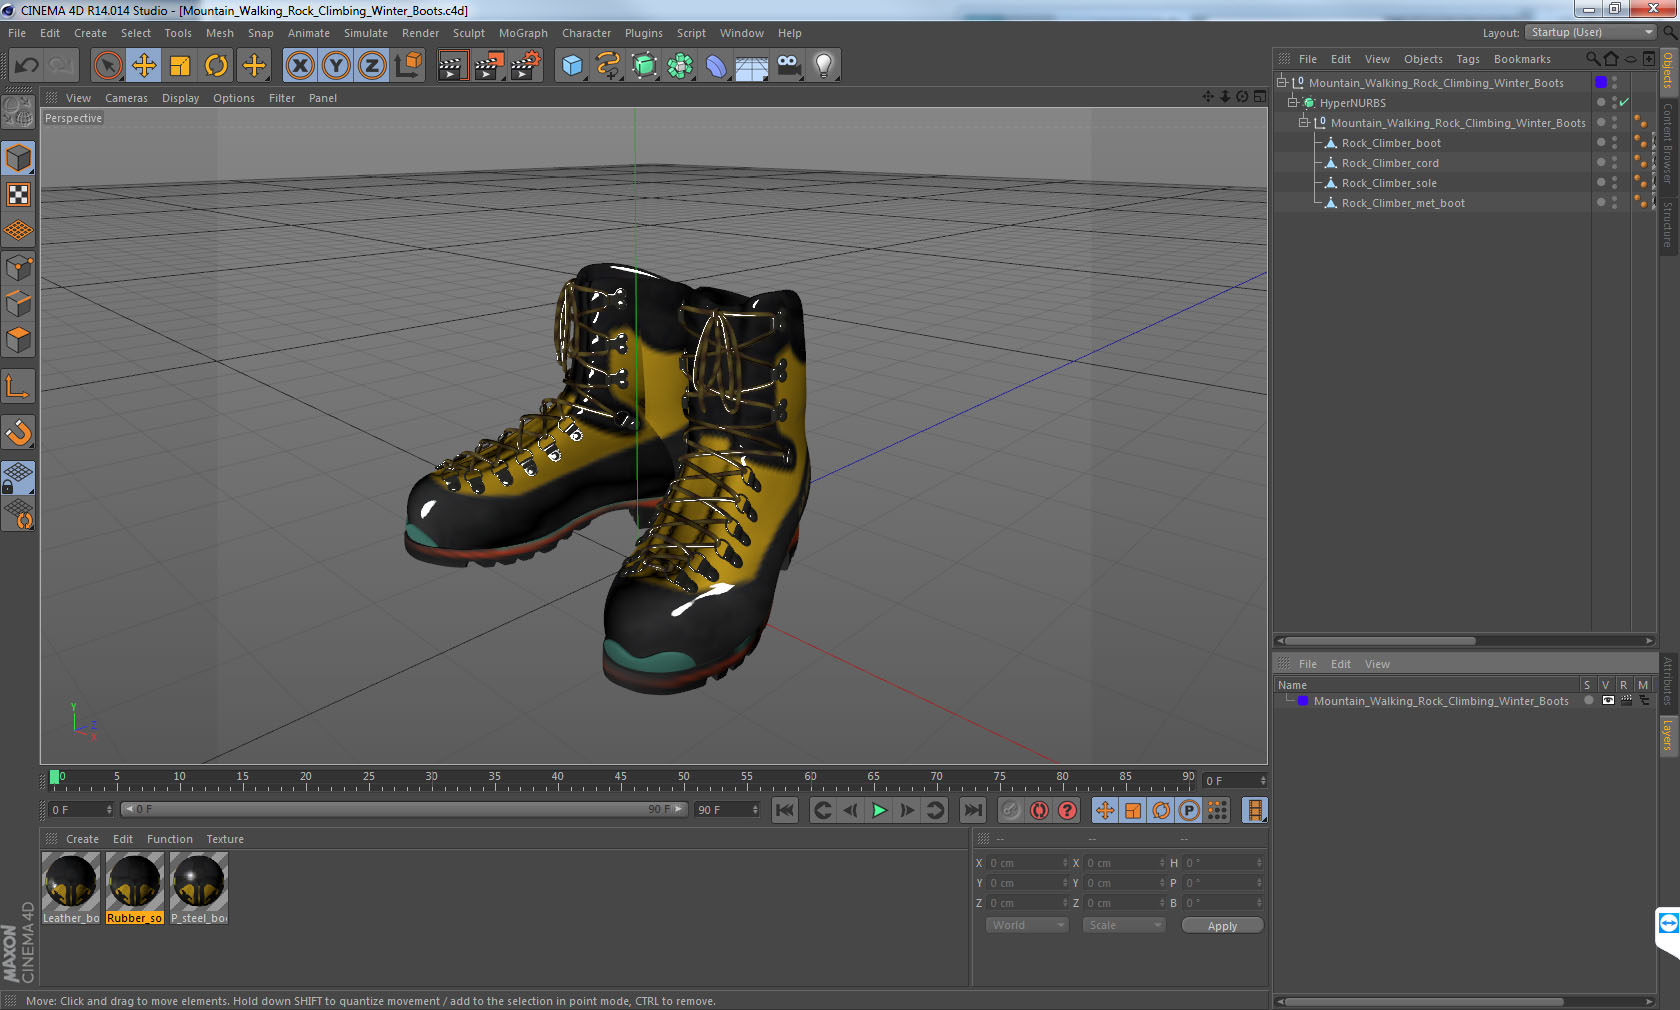Viewport: 1680px width, 1010px height.
Task: Toggle Z axis lock
Action: (372, 66)
